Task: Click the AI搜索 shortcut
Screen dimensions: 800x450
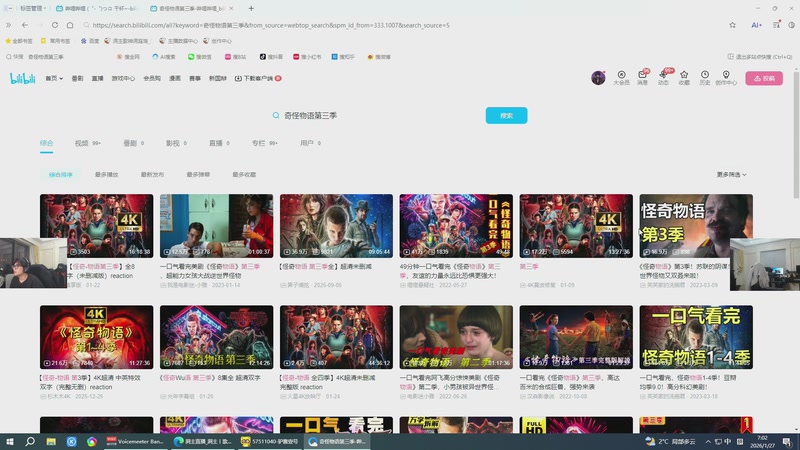Action: coord(164,57)
